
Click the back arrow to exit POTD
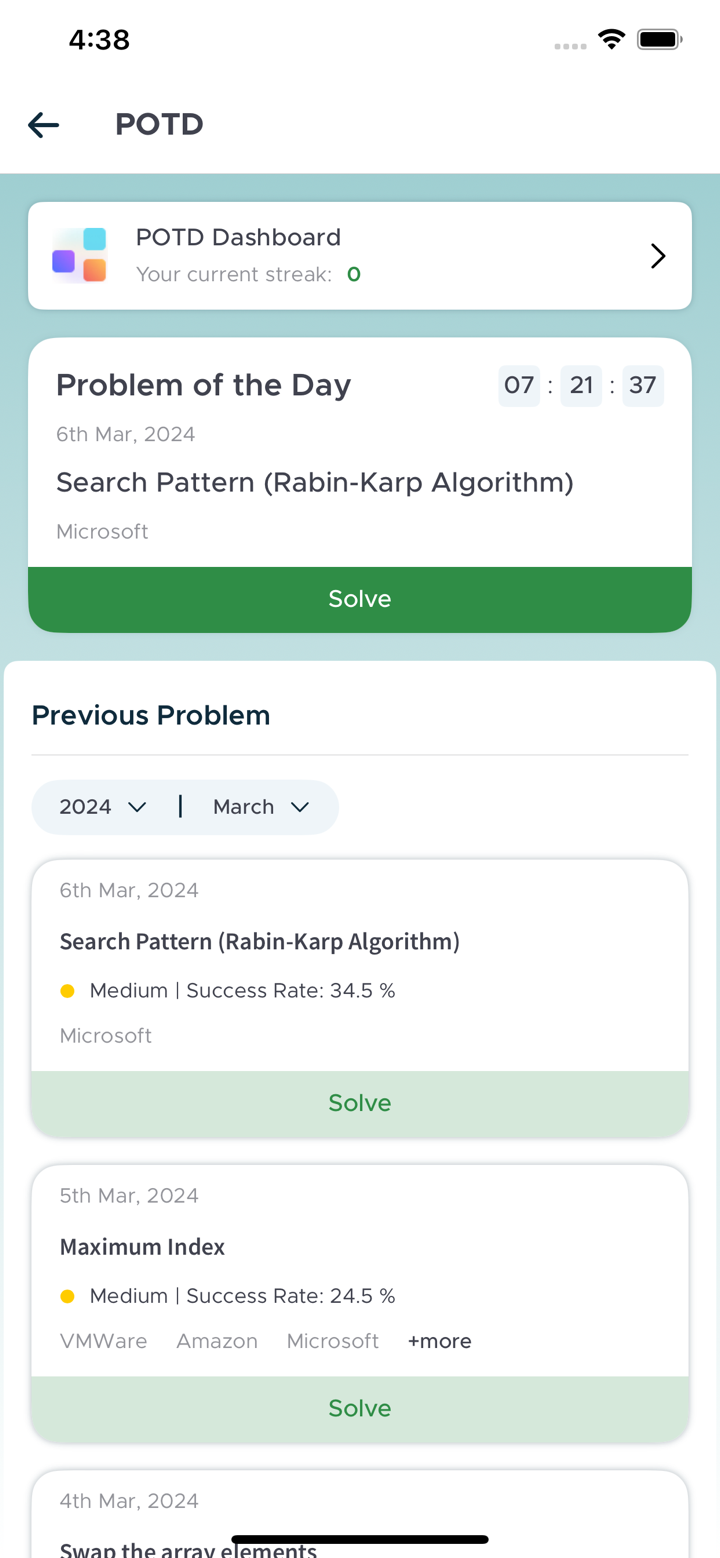pos(43,124)
